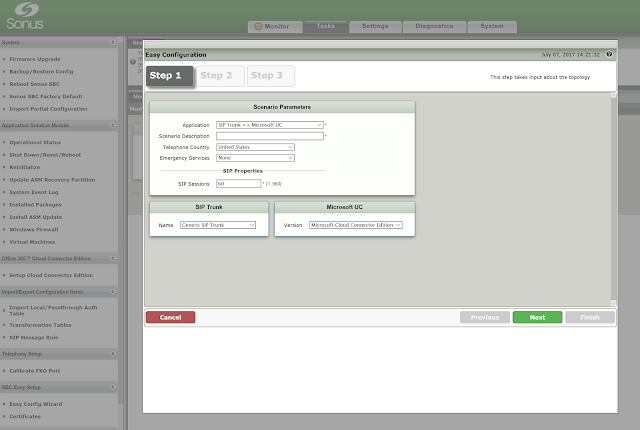Click the wizard panel vertical scrollbar

613,199
